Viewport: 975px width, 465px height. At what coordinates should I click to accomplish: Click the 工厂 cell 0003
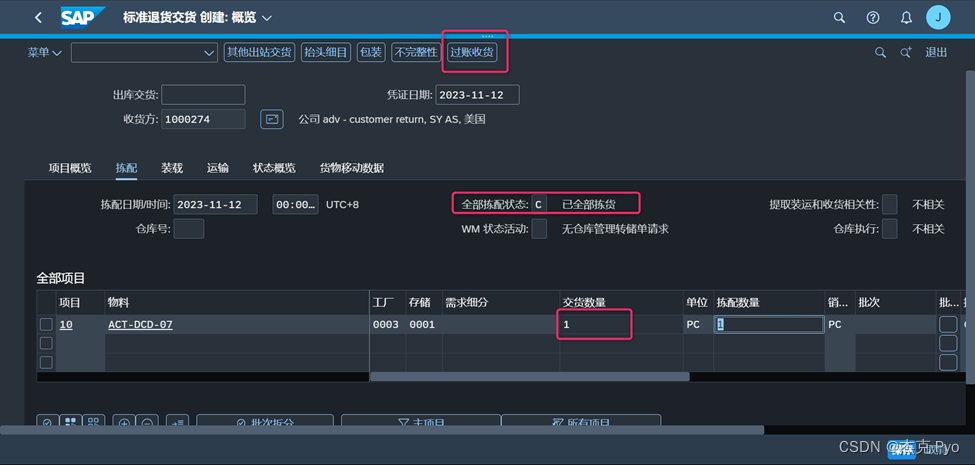click(386, 325)
